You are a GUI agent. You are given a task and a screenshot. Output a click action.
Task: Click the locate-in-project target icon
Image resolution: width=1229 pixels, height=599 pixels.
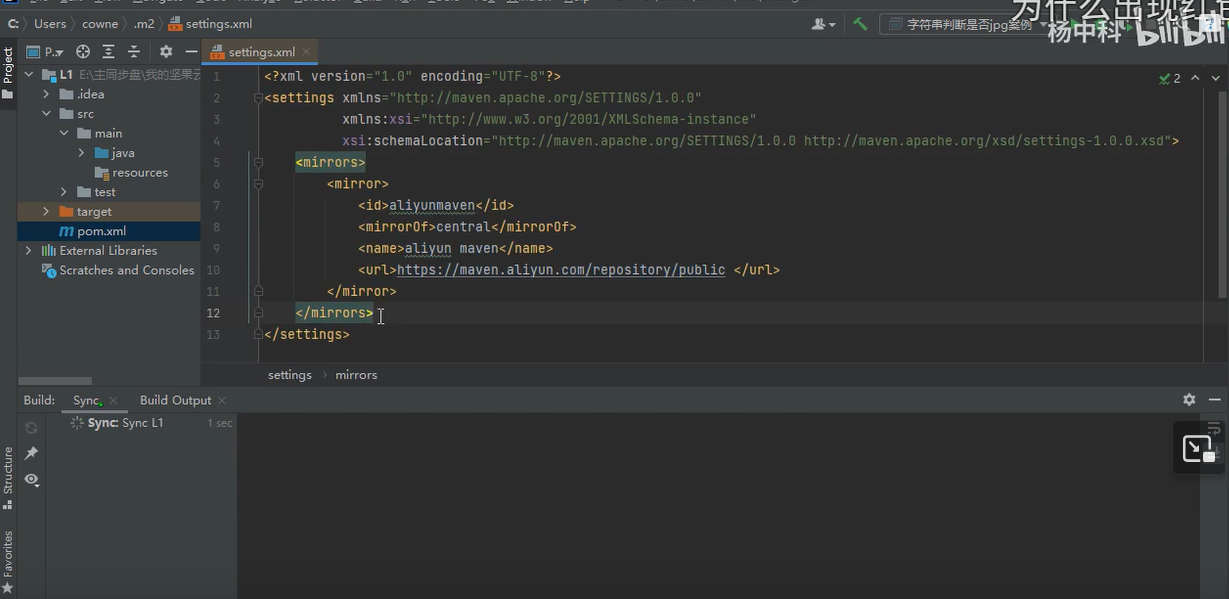(x=83, y=52)
